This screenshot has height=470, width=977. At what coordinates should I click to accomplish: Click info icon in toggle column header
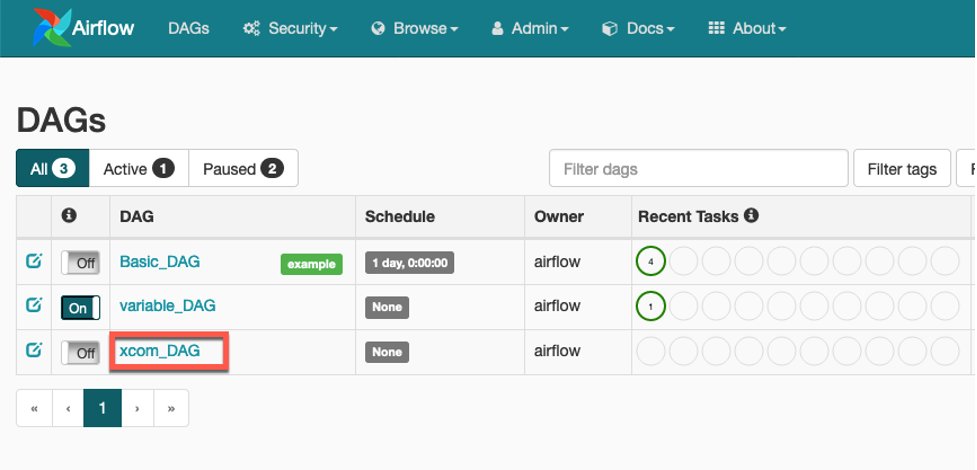[x=70, y=216]
